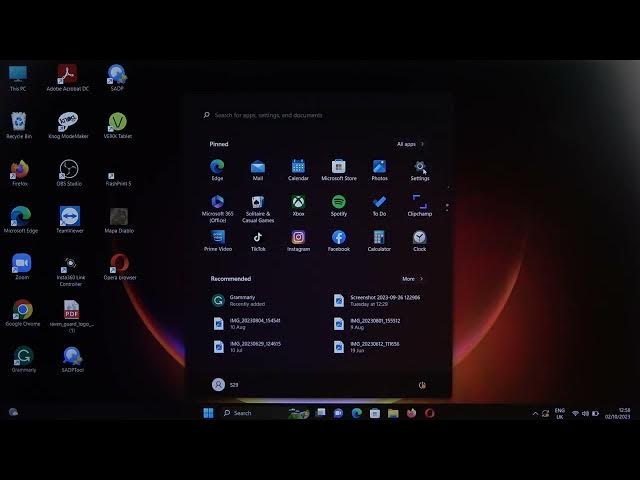Screen dimensions: 640x480
Task: Select VEIKK Tablet desktop shortcut
Action: [x=118, y=125]
